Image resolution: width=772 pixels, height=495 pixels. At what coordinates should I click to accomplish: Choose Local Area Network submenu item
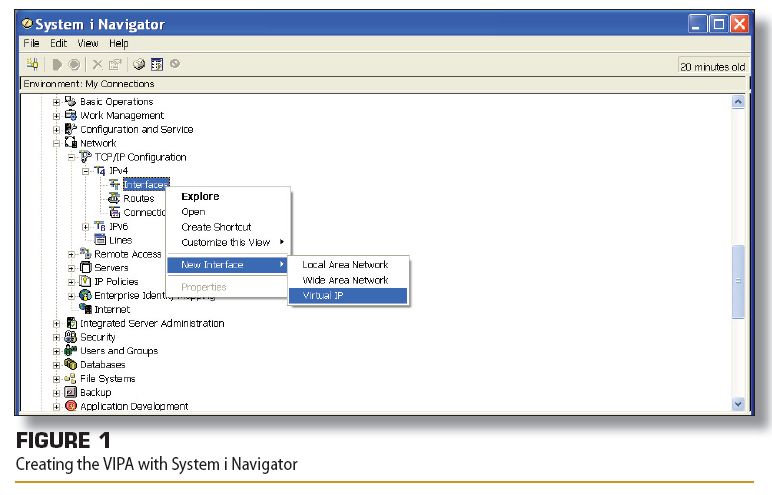point(348,264)
